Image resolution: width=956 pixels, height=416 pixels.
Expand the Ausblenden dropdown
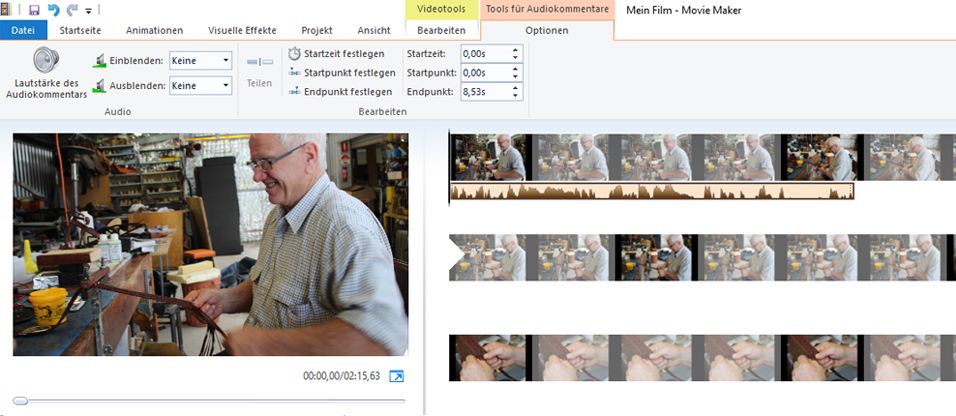(x=226, y=86)
